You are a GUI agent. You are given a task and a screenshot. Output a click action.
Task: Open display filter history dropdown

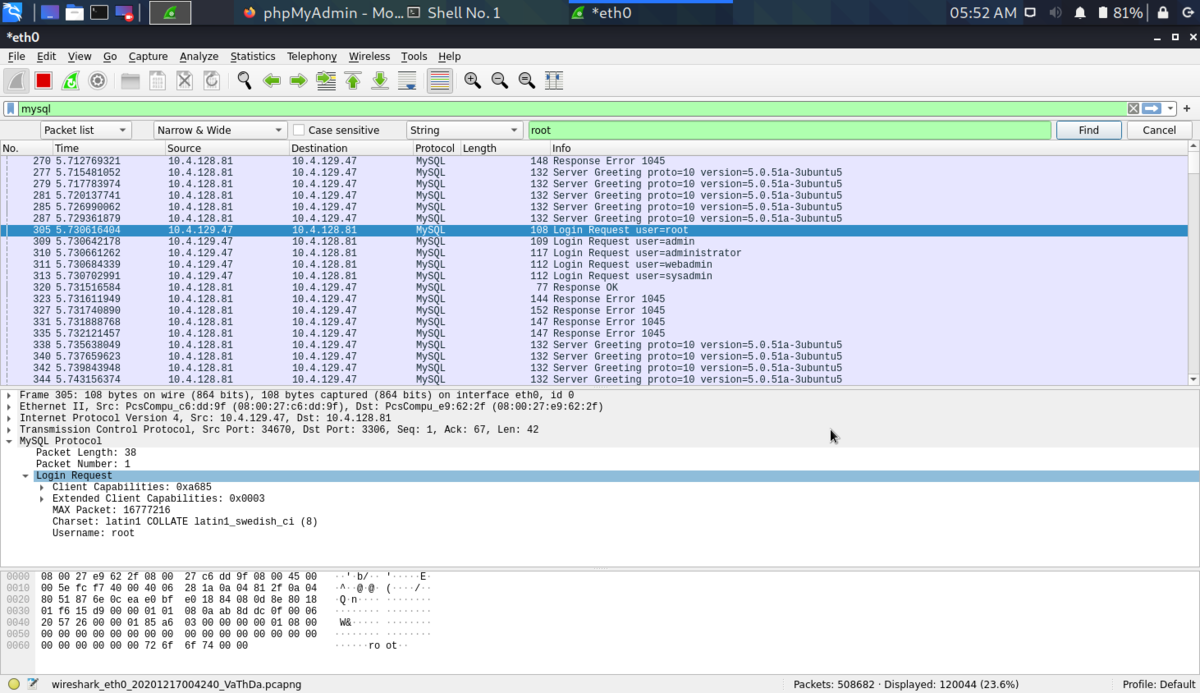tap(1170, 109)
